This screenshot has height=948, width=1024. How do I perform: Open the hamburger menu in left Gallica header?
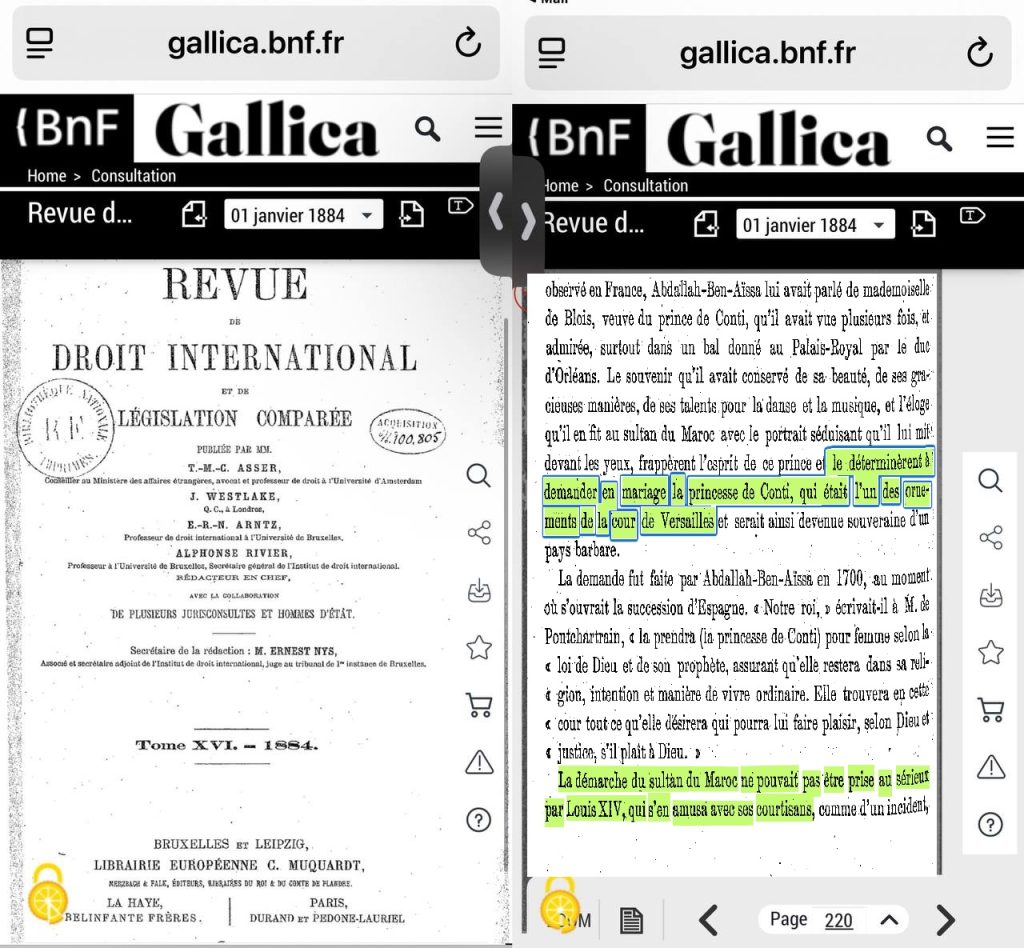coord(488,128)
